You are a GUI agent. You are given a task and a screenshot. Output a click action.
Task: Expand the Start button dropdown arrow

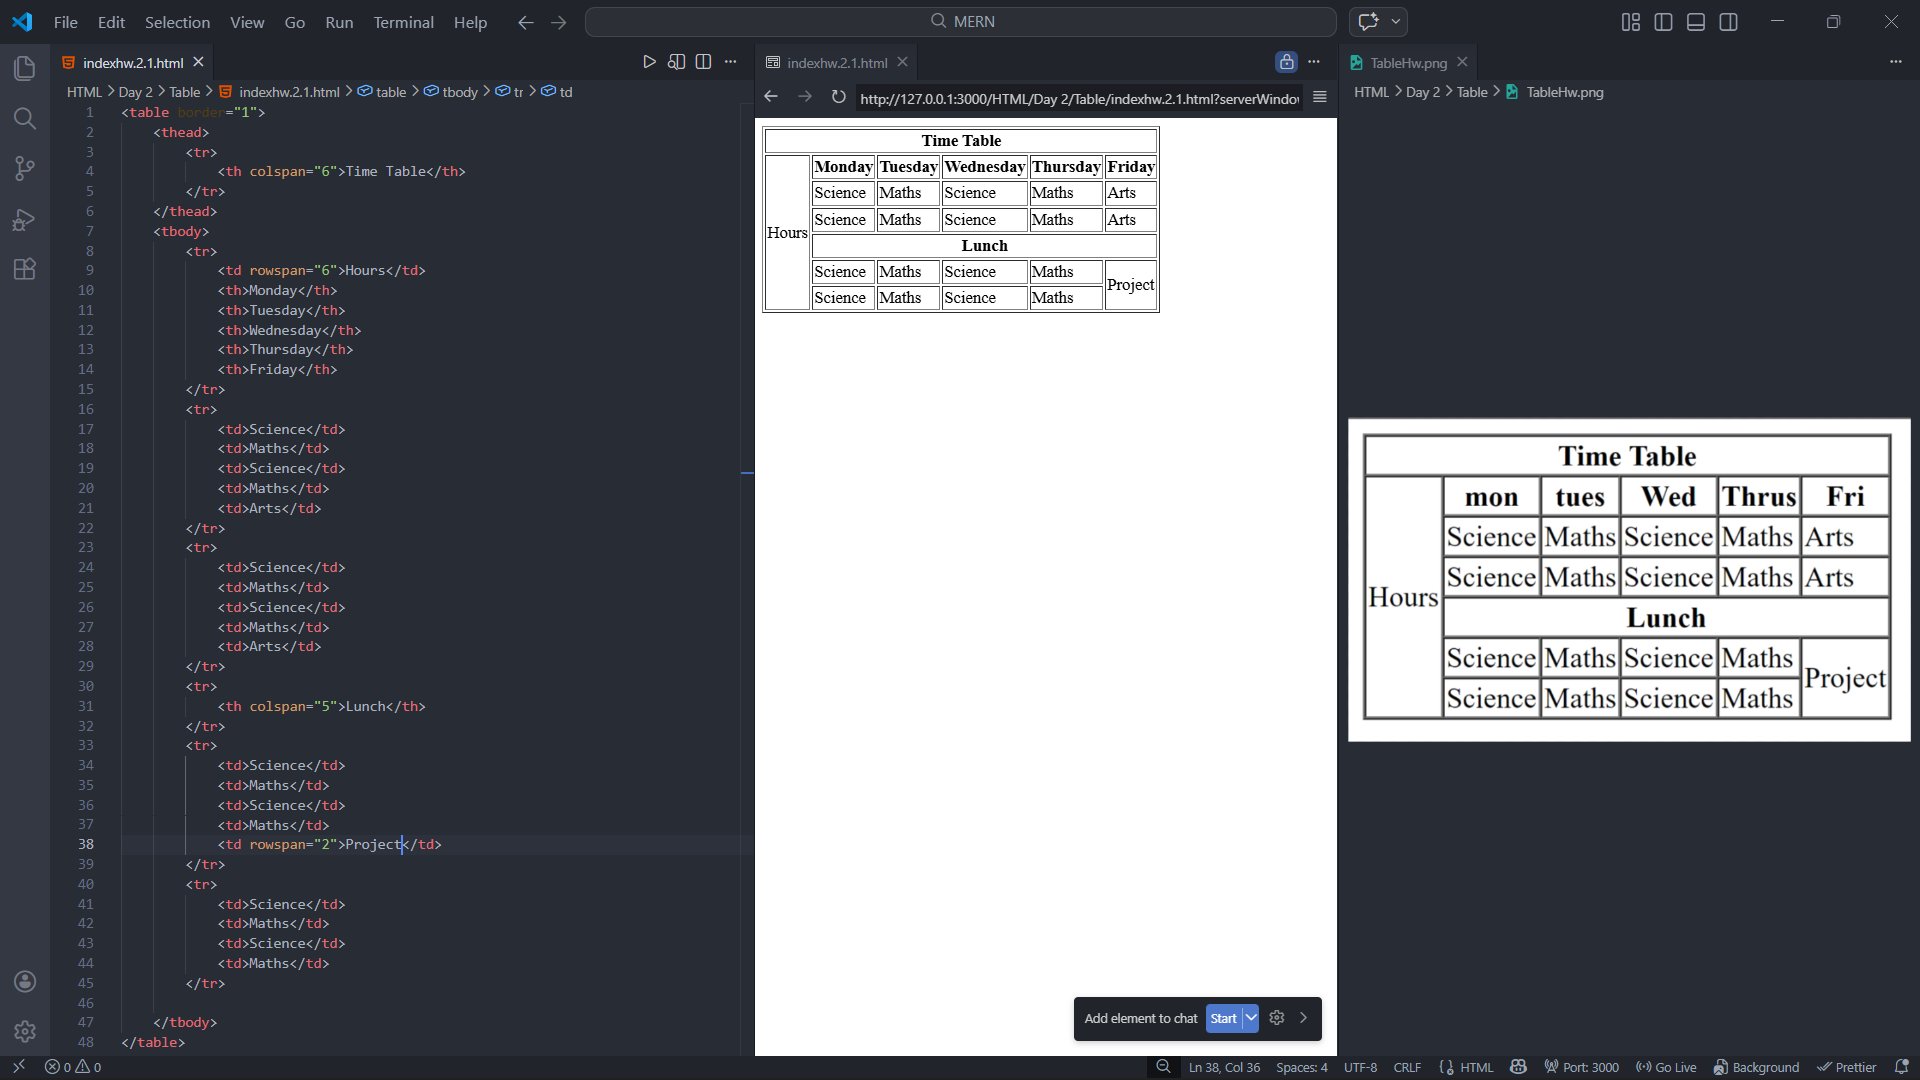(x=1251, y=1018)
